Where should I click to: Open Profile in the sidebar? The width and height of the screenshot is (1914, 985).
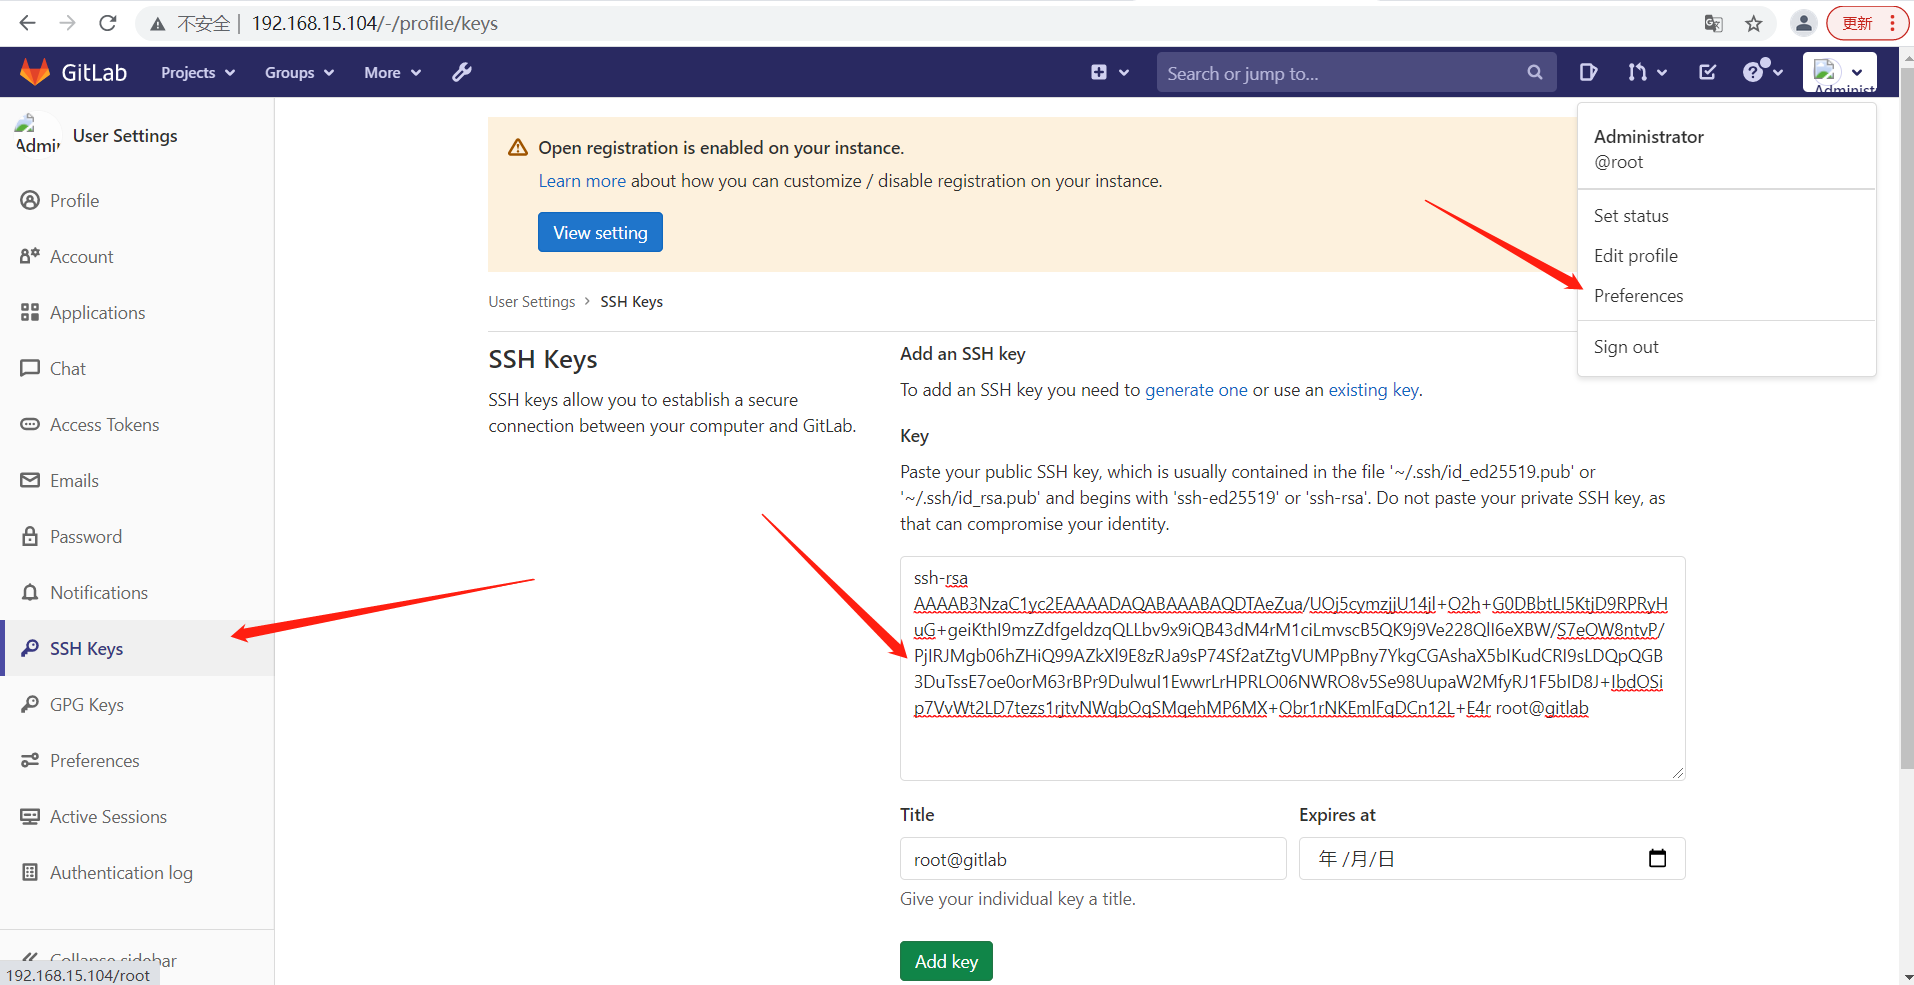[137, 200]
